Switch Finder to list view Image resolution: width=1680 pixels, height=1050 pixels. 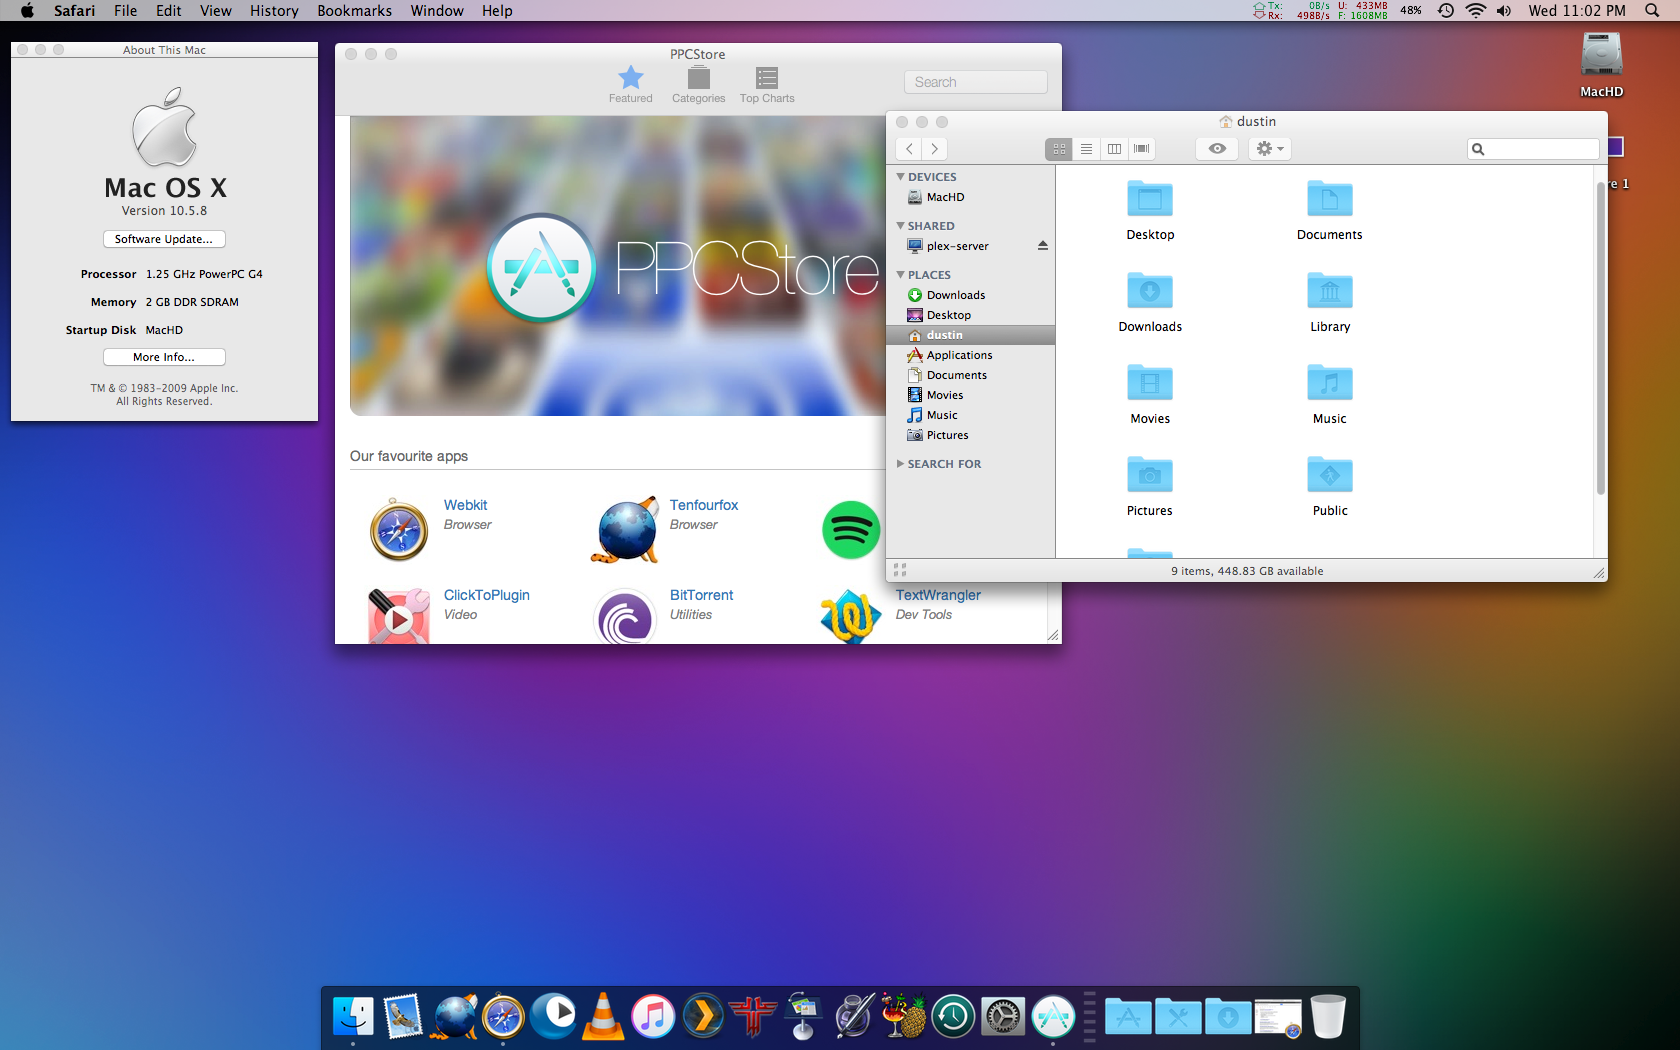click(1086, 149)
